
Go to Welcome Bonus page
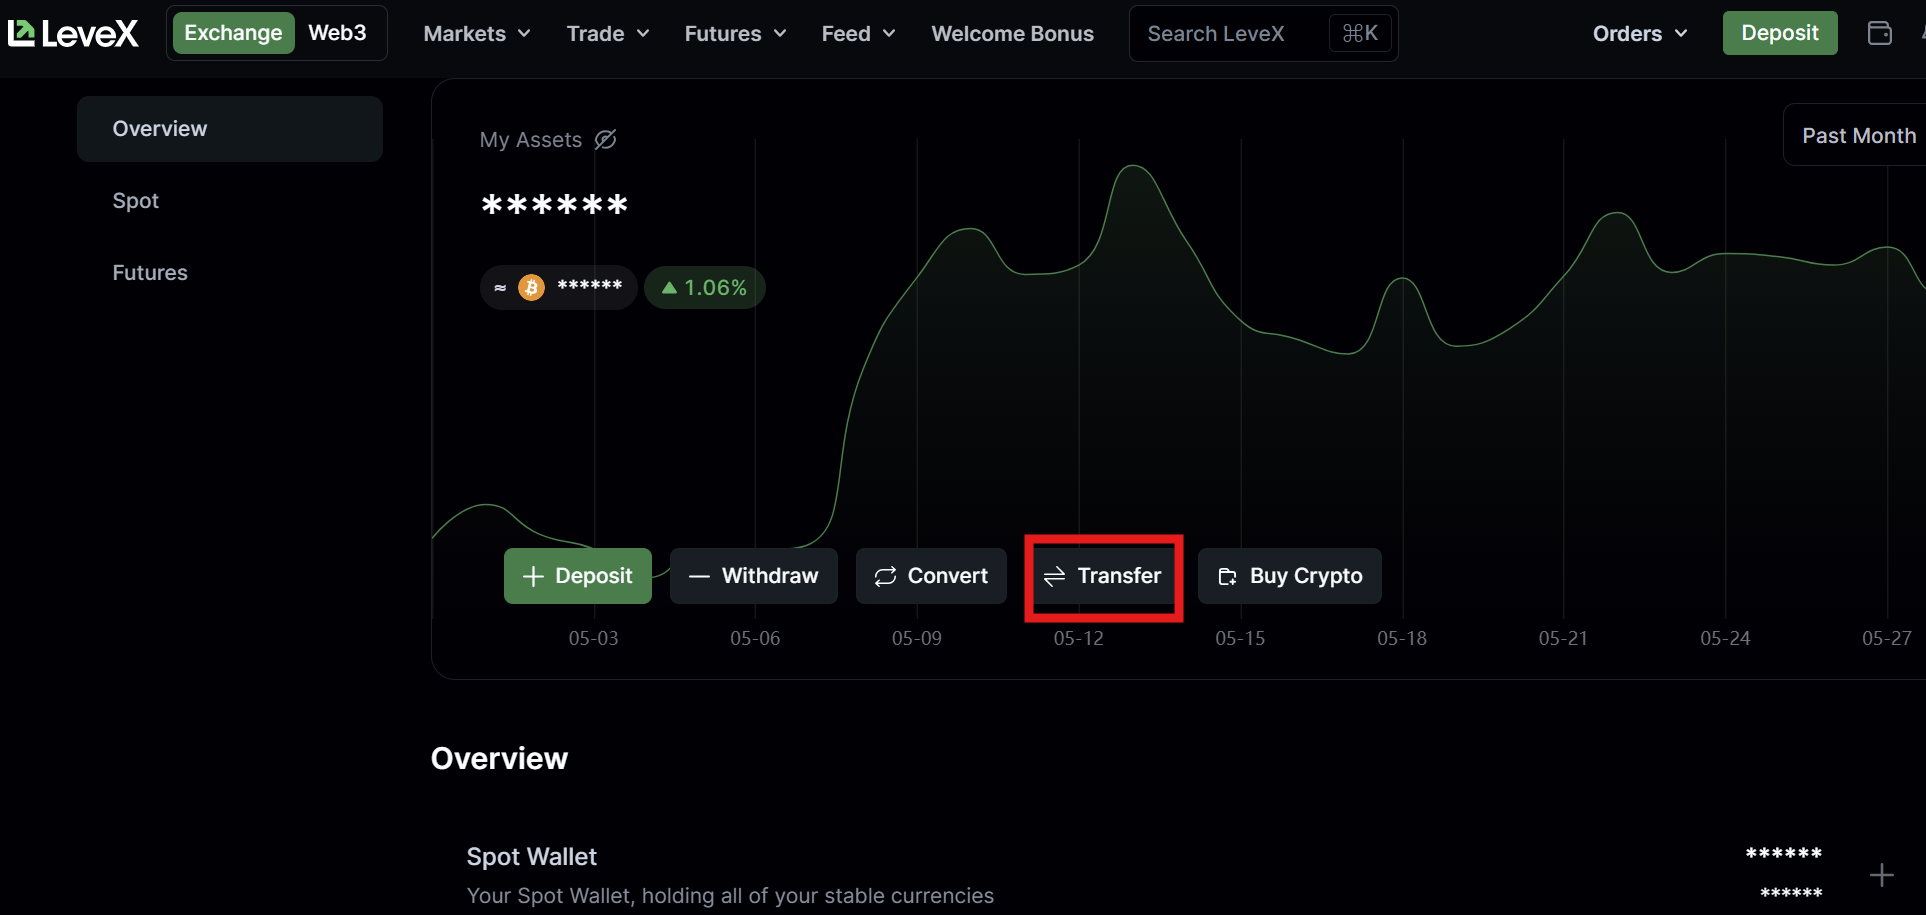point(1012,34)
